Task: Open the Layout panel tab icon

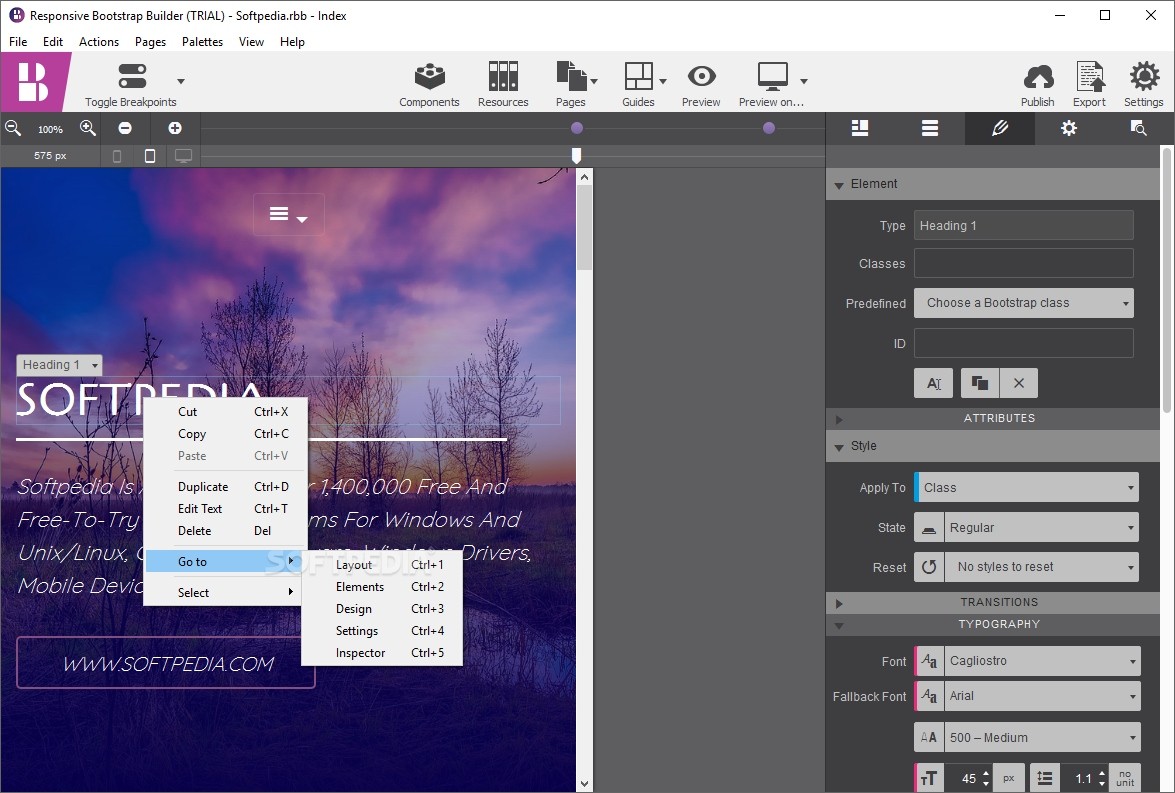Action: [860, 128]
